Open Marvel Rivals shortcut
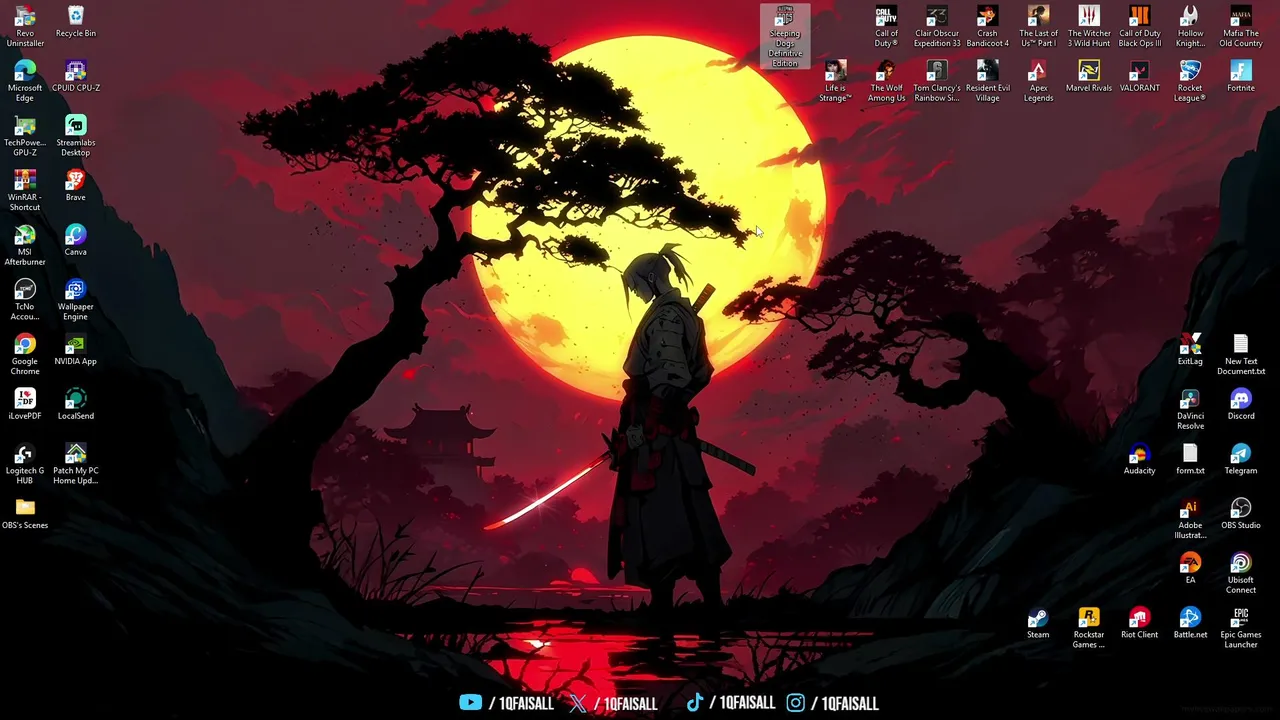 (1089, 76)
